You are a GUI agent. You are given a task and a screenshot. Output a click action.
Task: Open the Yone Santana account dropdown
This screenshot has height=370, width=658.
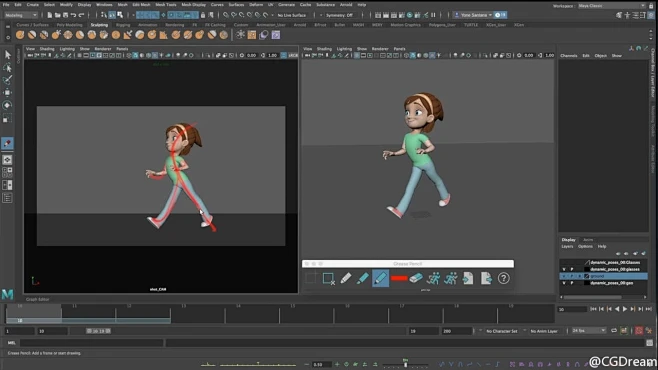[473, 15]
